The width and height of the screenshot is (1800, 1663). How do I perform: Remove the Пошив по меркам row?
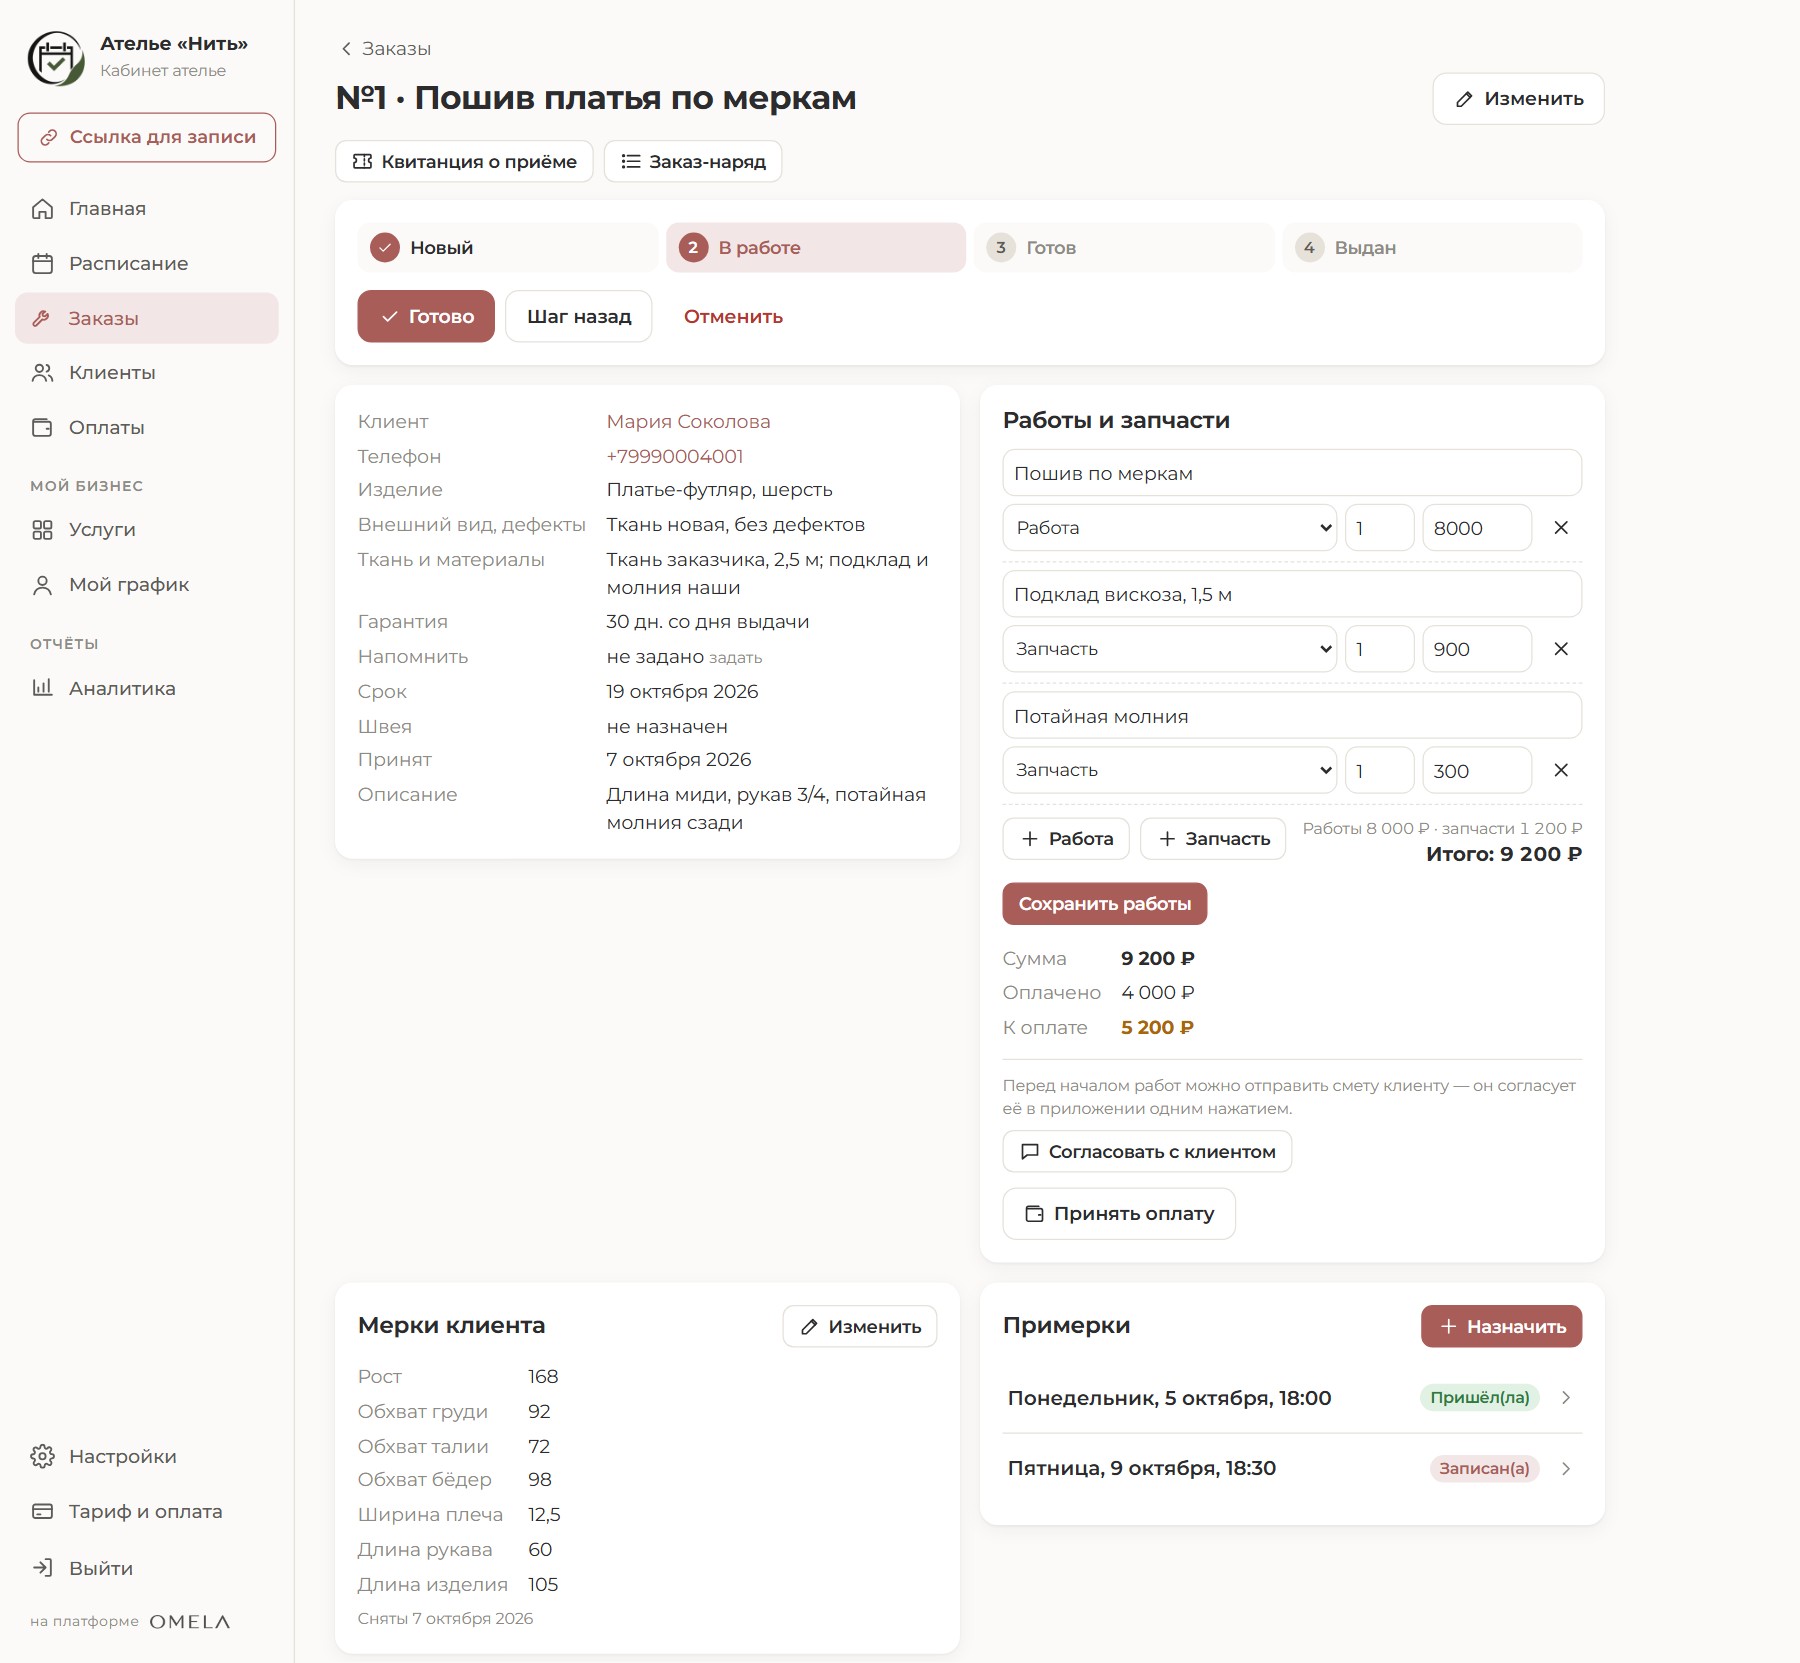(x=1561, y=528)
